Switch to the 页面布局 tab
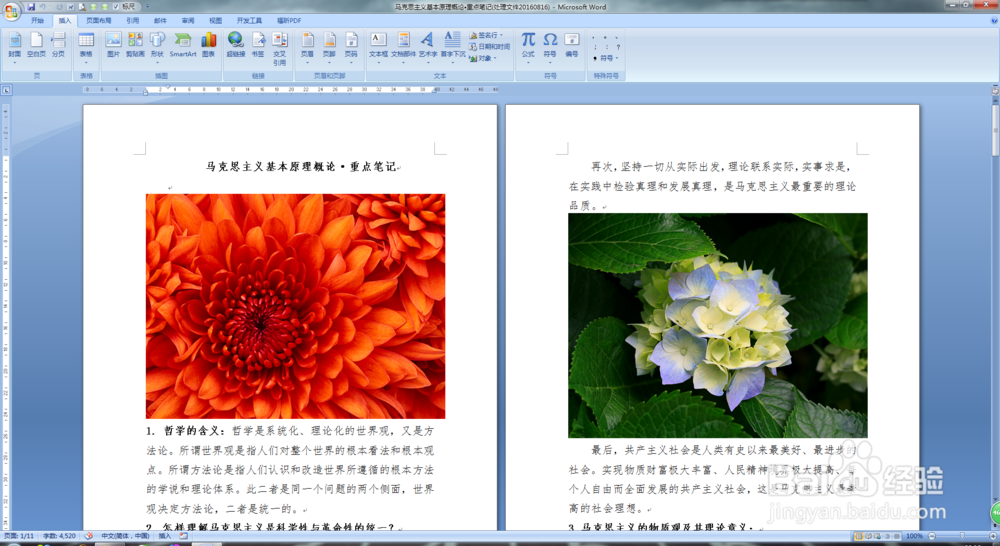Screen dimensions: 1000x546 (x=99, y=20)
